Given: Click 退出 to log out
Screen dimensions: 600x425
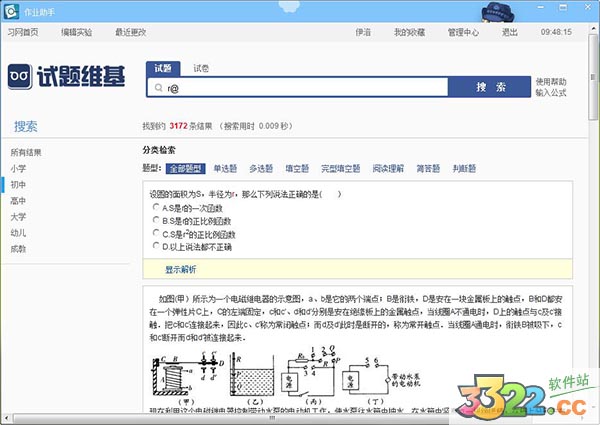Looking at the screenshot, I should [x=510, y=32].
